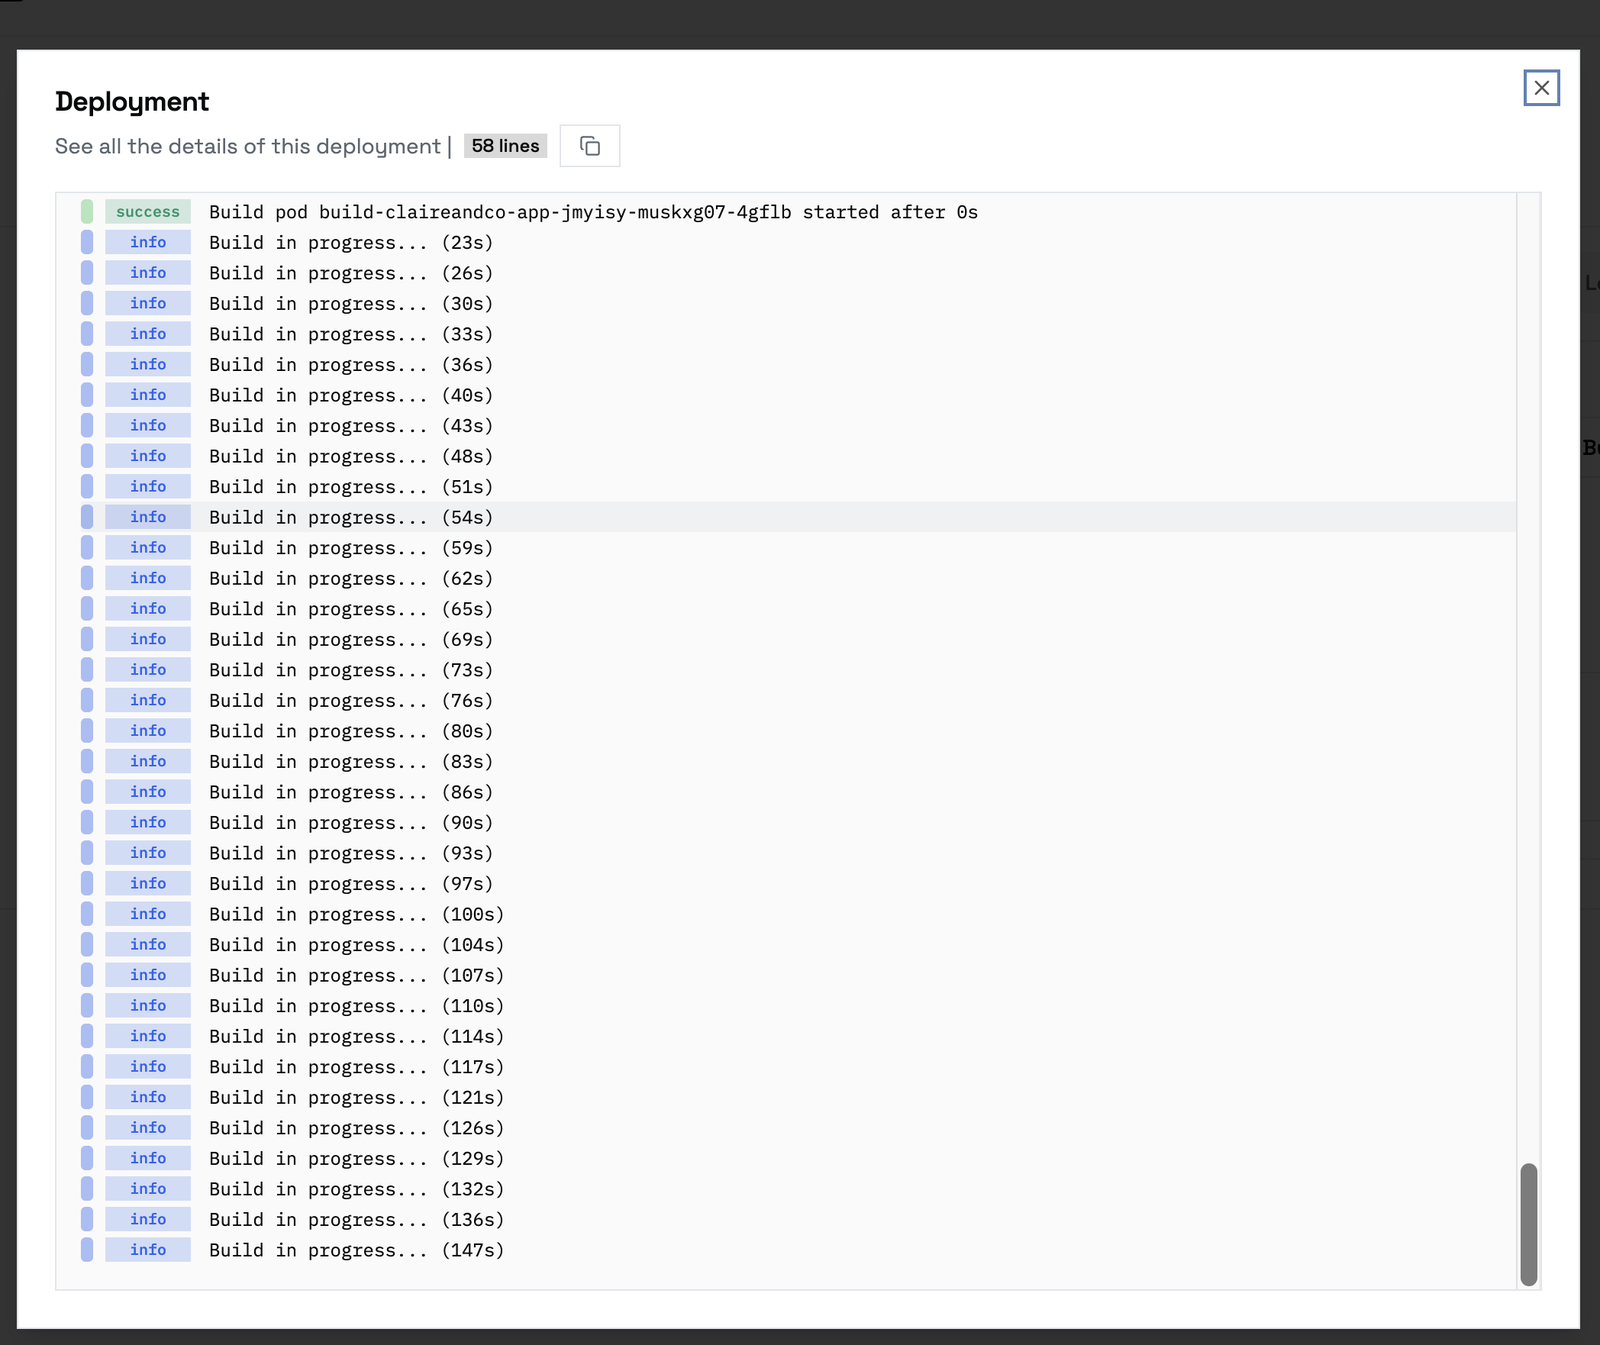Select the build pod started log line

point(786,212)
